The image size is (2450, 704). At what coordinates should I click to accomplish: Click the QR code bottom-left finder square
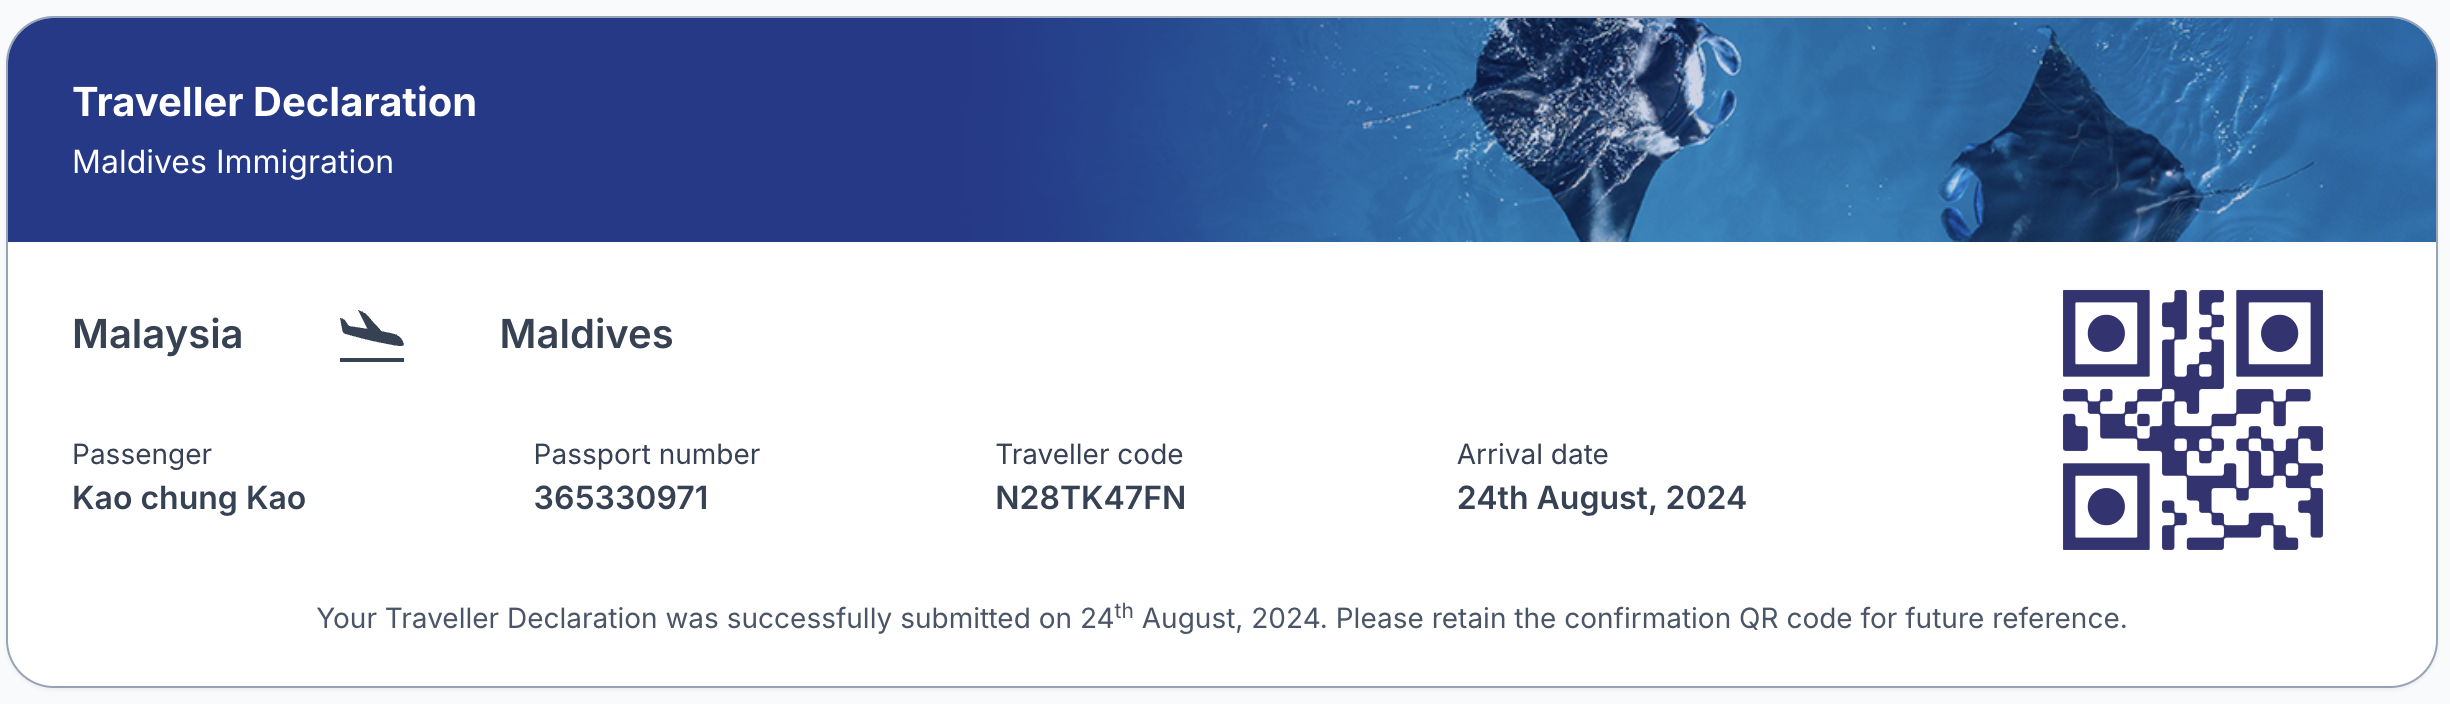click(x=2106, y=506)
